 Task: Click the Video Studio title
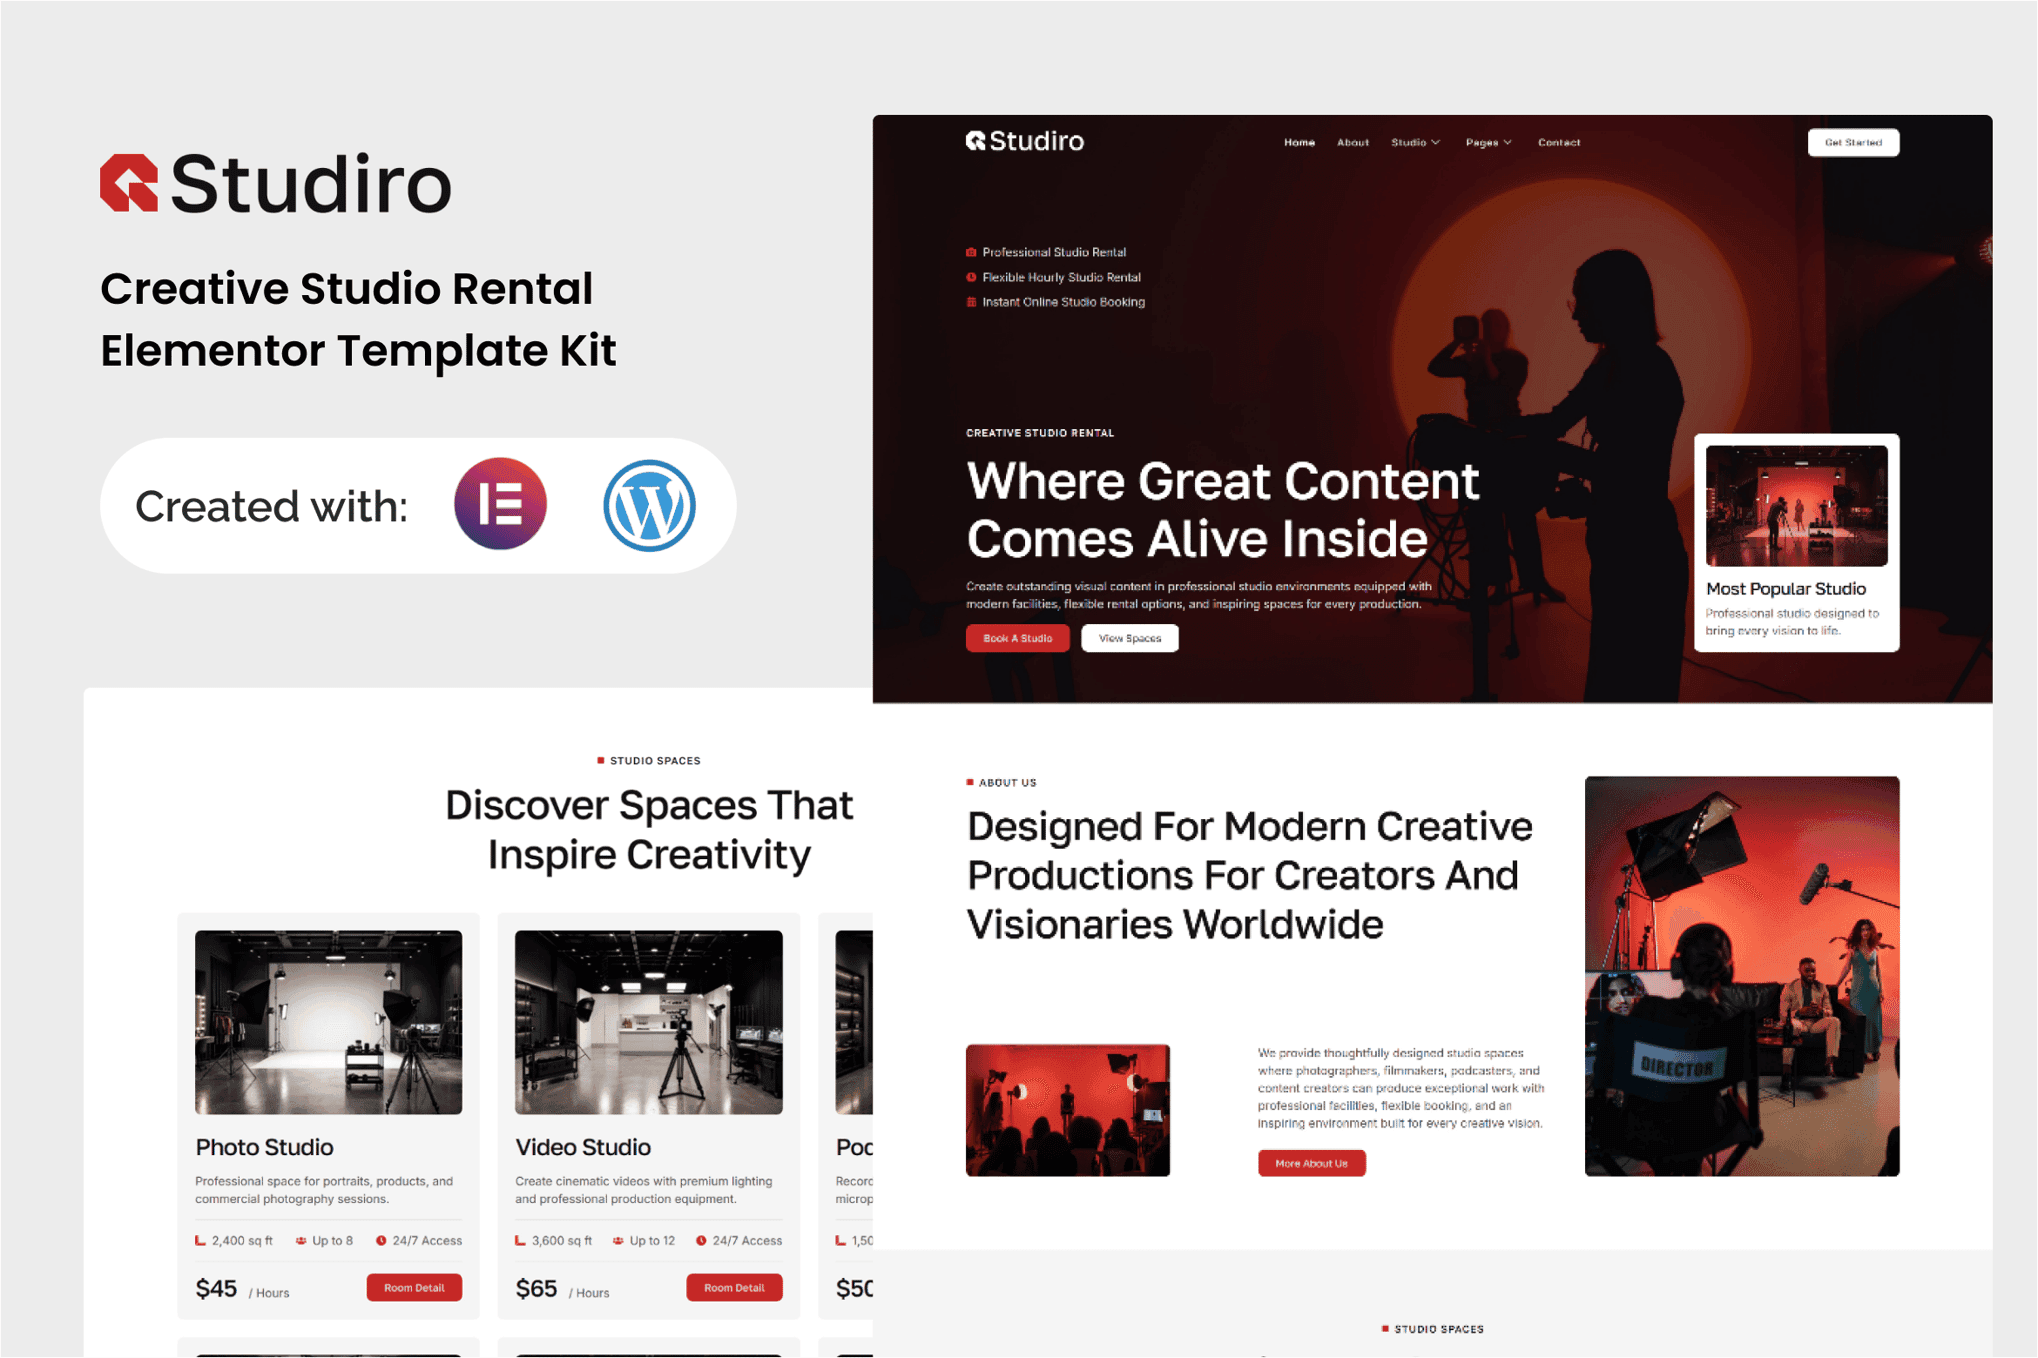[x=583, y=1147]
